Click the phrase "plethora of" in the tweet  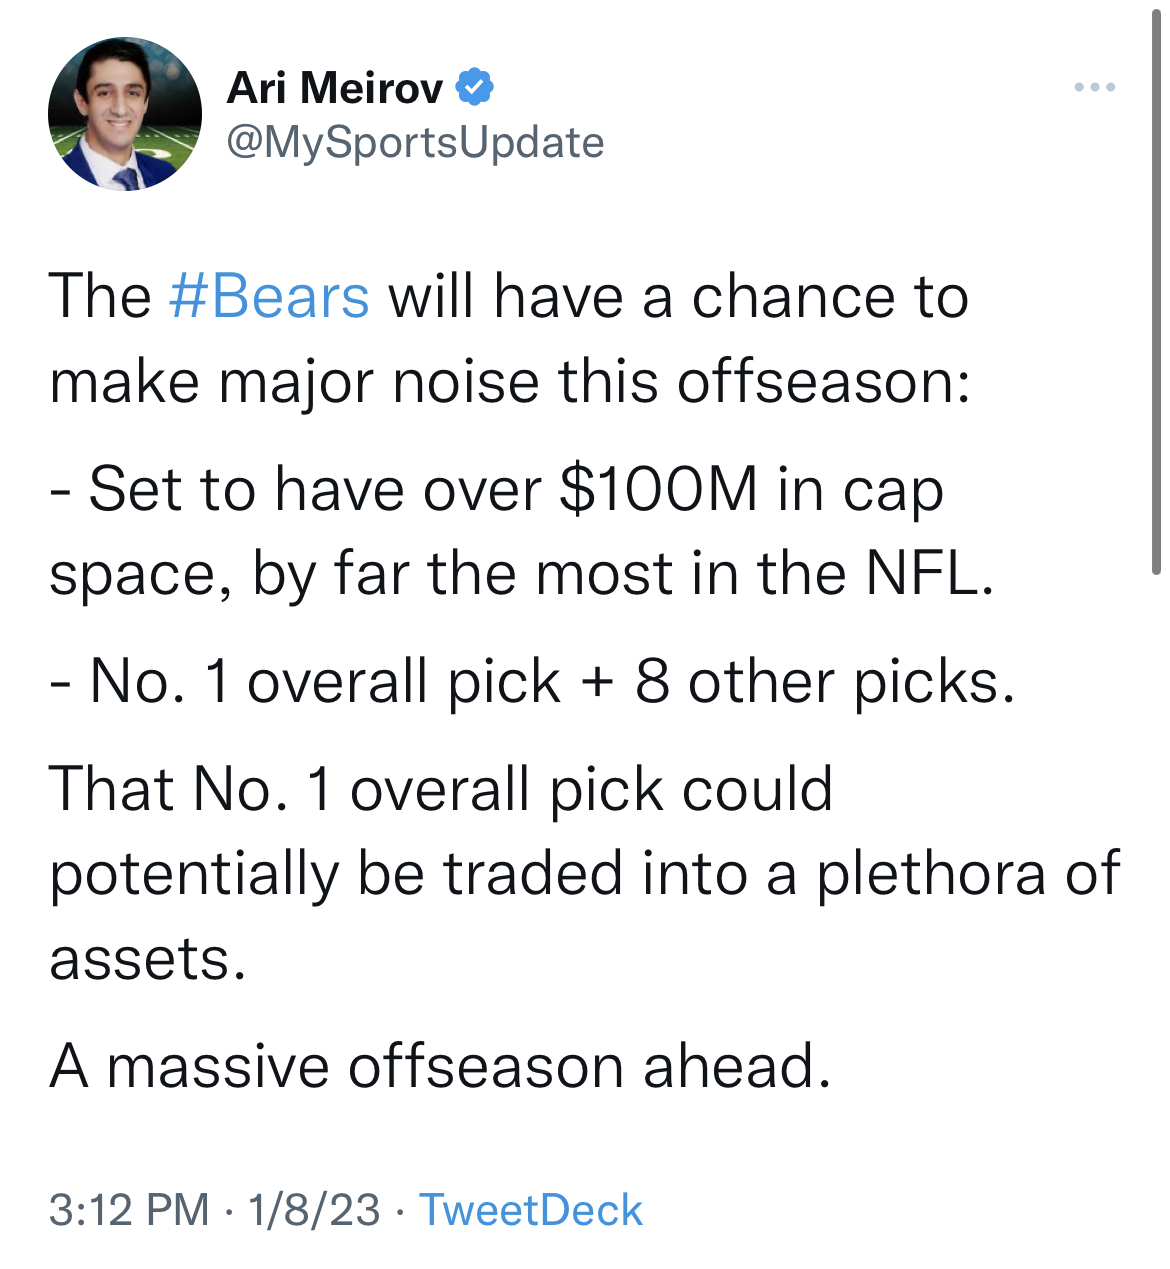pos(968,874)
